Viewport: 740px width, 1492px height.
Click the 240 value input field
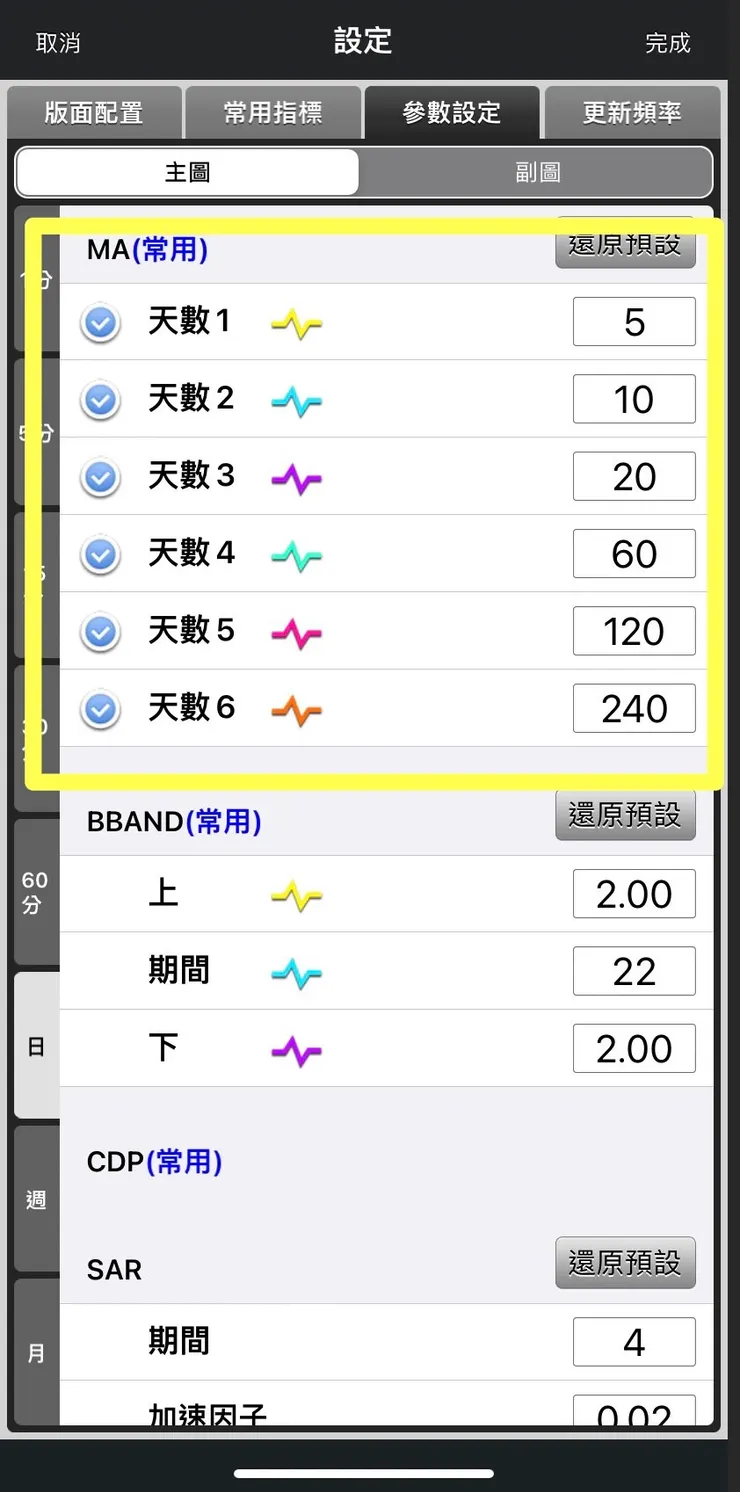[634, 708]
